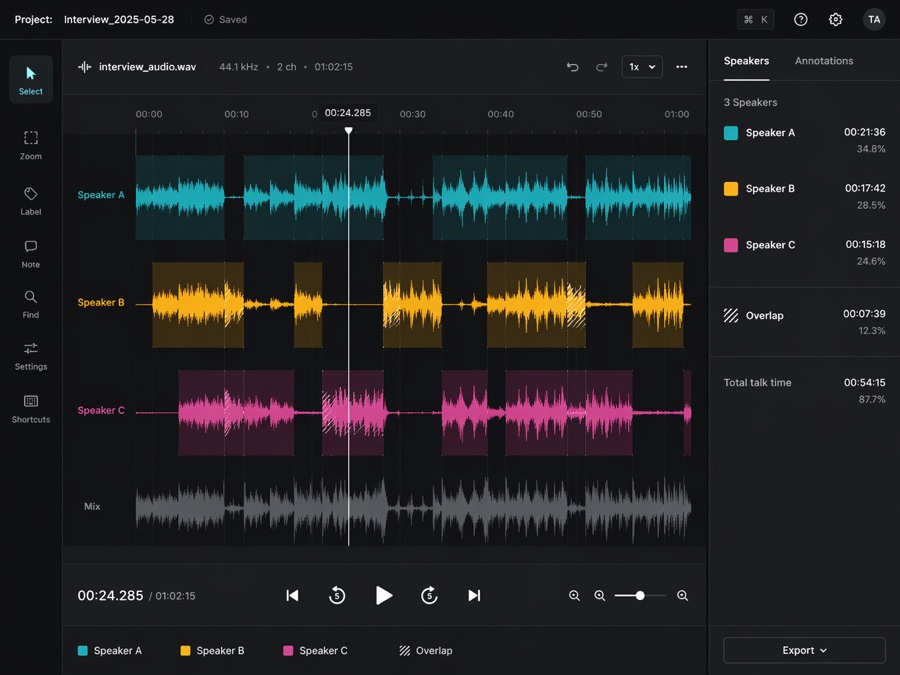Image resolution: width=900 pixels, height=675 pixels.
Task: Pick the Label tool
Action: point(31,200)
